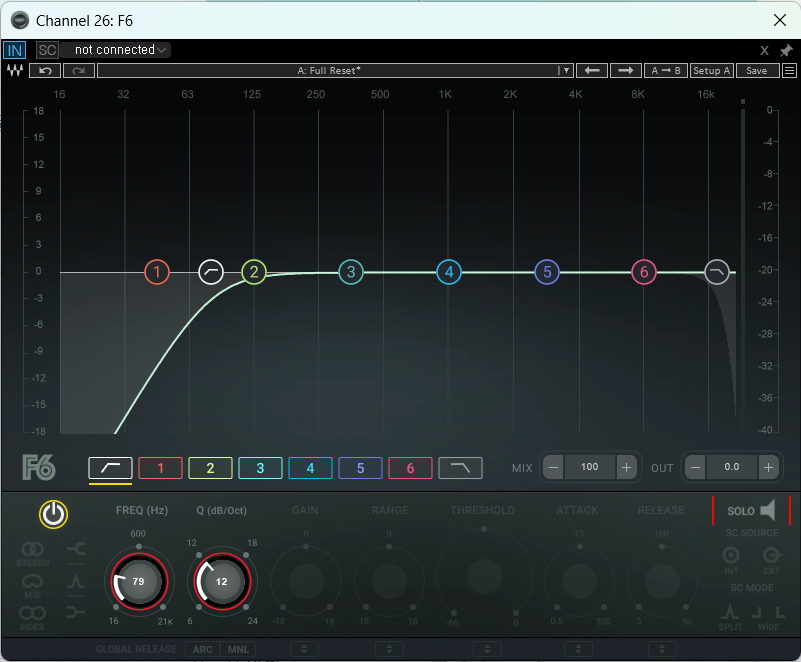The width and height of the screenshot is (801, 662).
Task: Open the hamburger menu icon
Action: (789, 71)
